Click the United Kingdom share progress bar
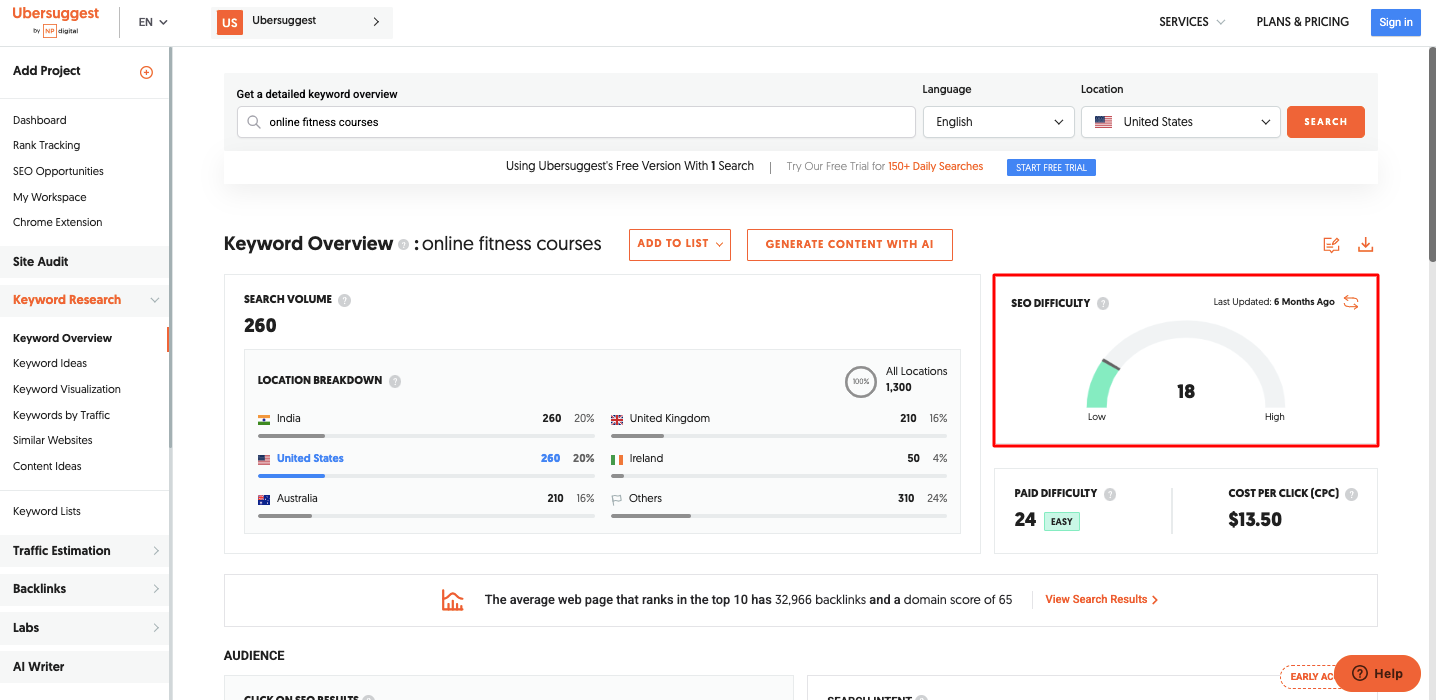Viewport: 1436px width, 700px height. pos(779,436)
